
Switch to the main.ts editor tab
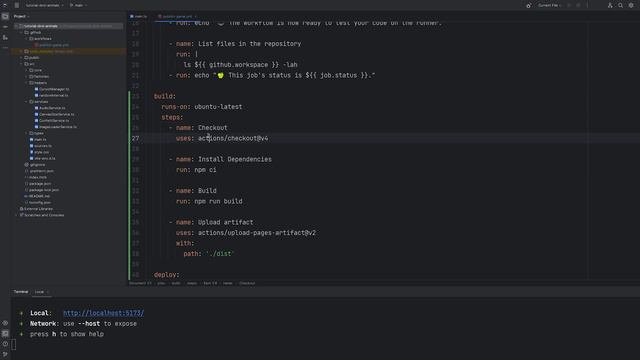point(138,16)
